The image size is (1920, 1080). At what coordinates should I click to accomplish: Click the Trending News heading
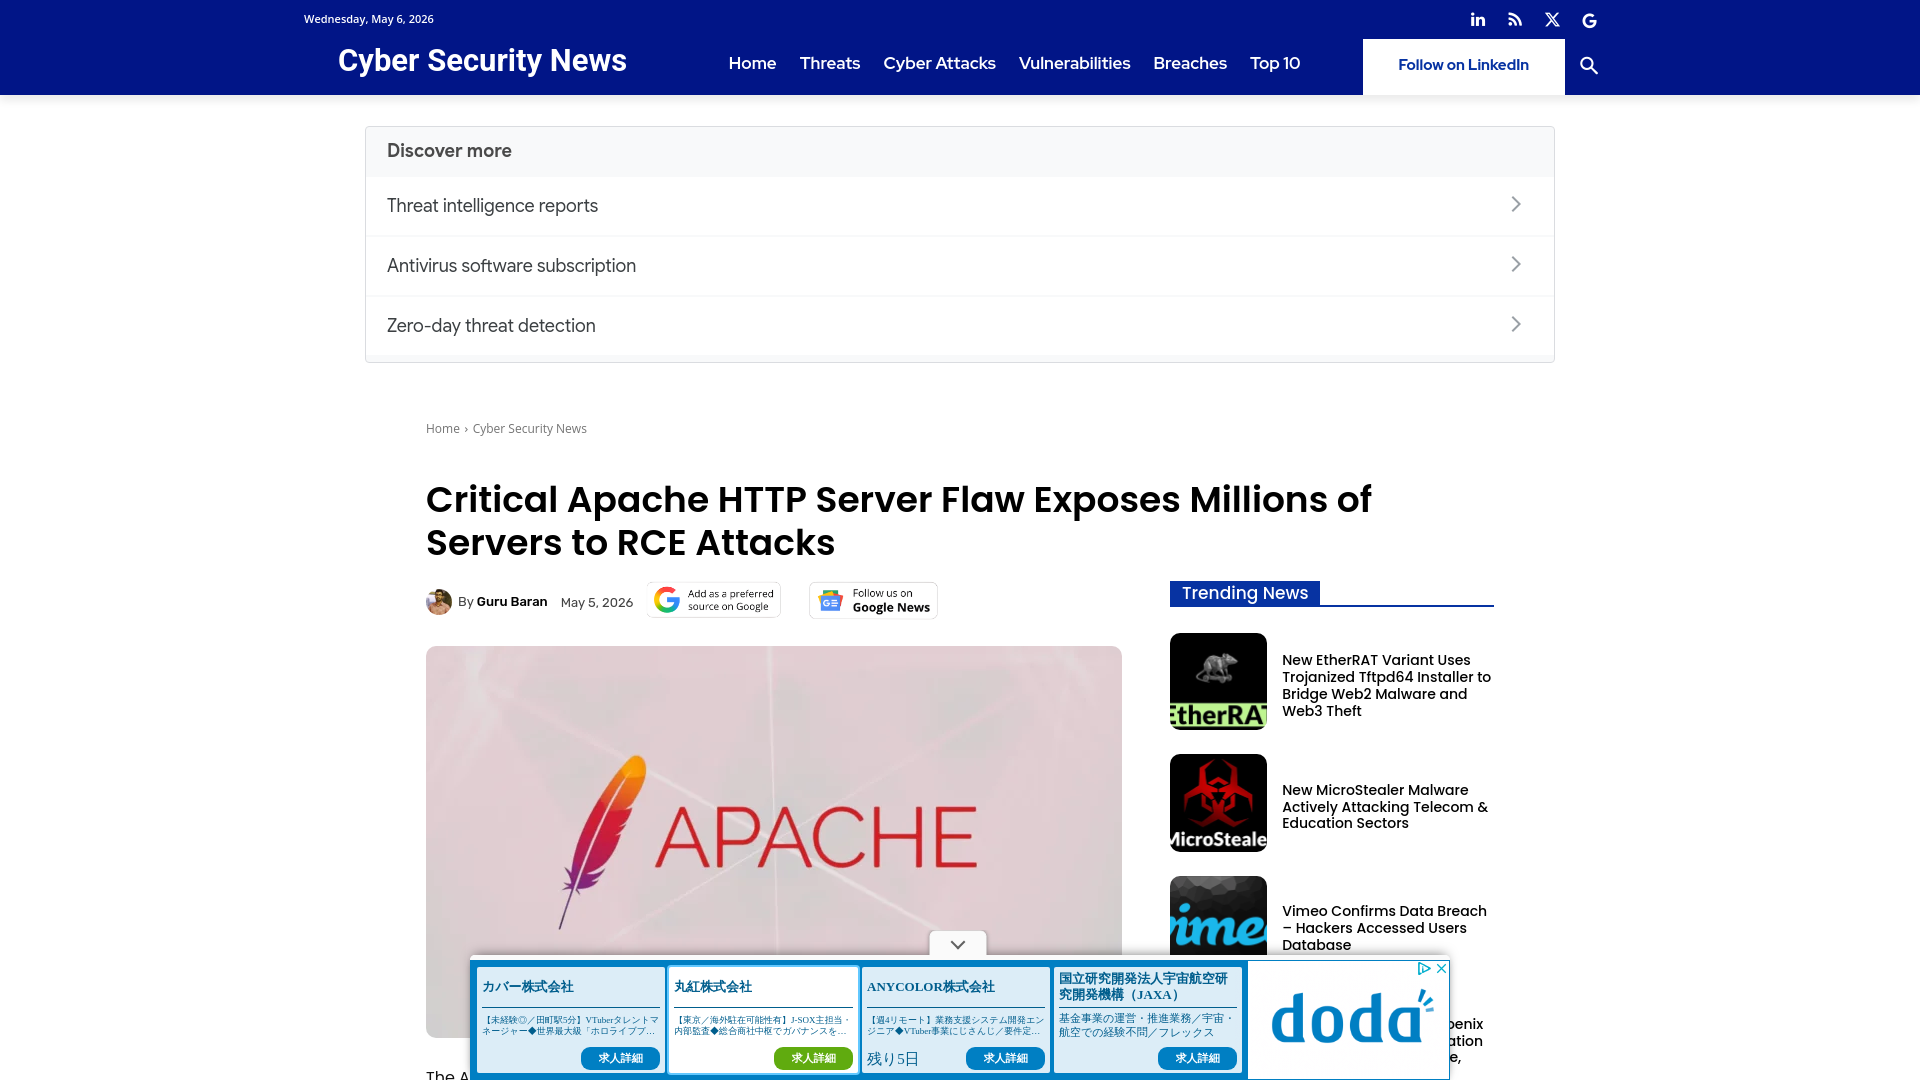point(1245,593)
